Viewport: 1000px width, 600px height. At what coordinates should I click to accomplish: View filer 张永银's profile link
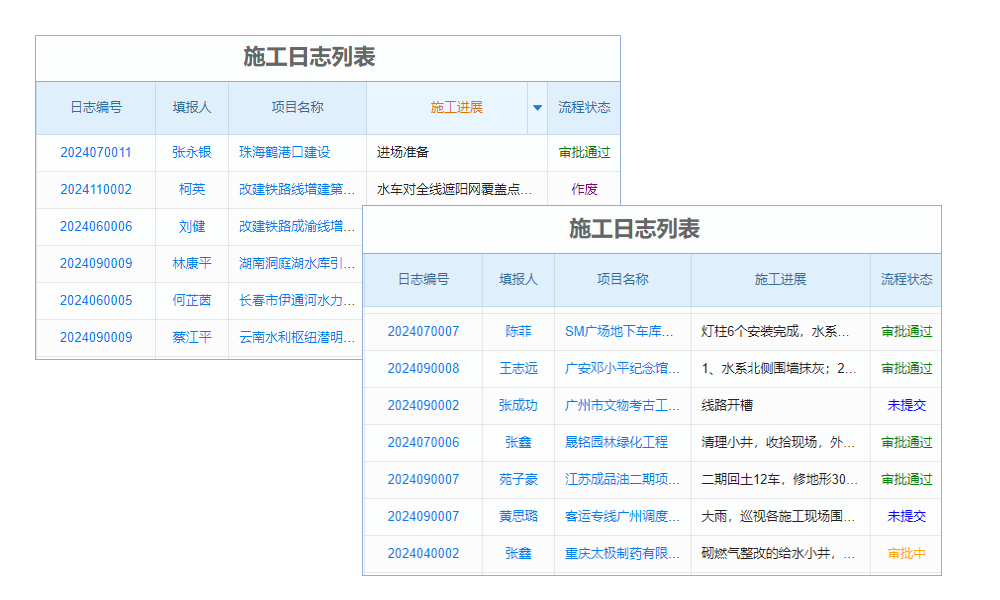pyautogui.click(x=192, y=152)
